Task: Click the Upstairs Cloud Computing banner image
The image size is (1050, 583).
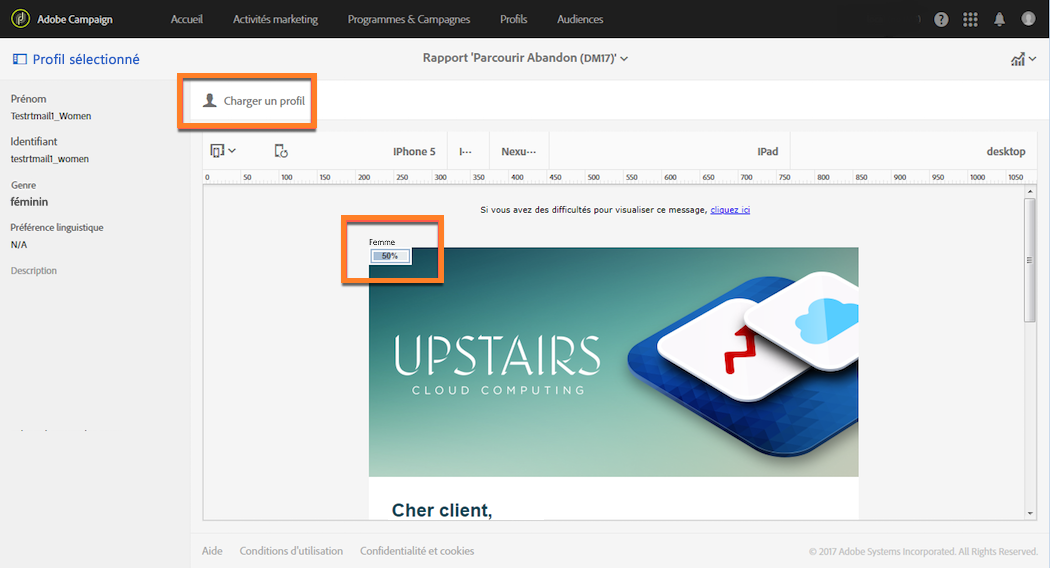Action: (x=613, y=362)
